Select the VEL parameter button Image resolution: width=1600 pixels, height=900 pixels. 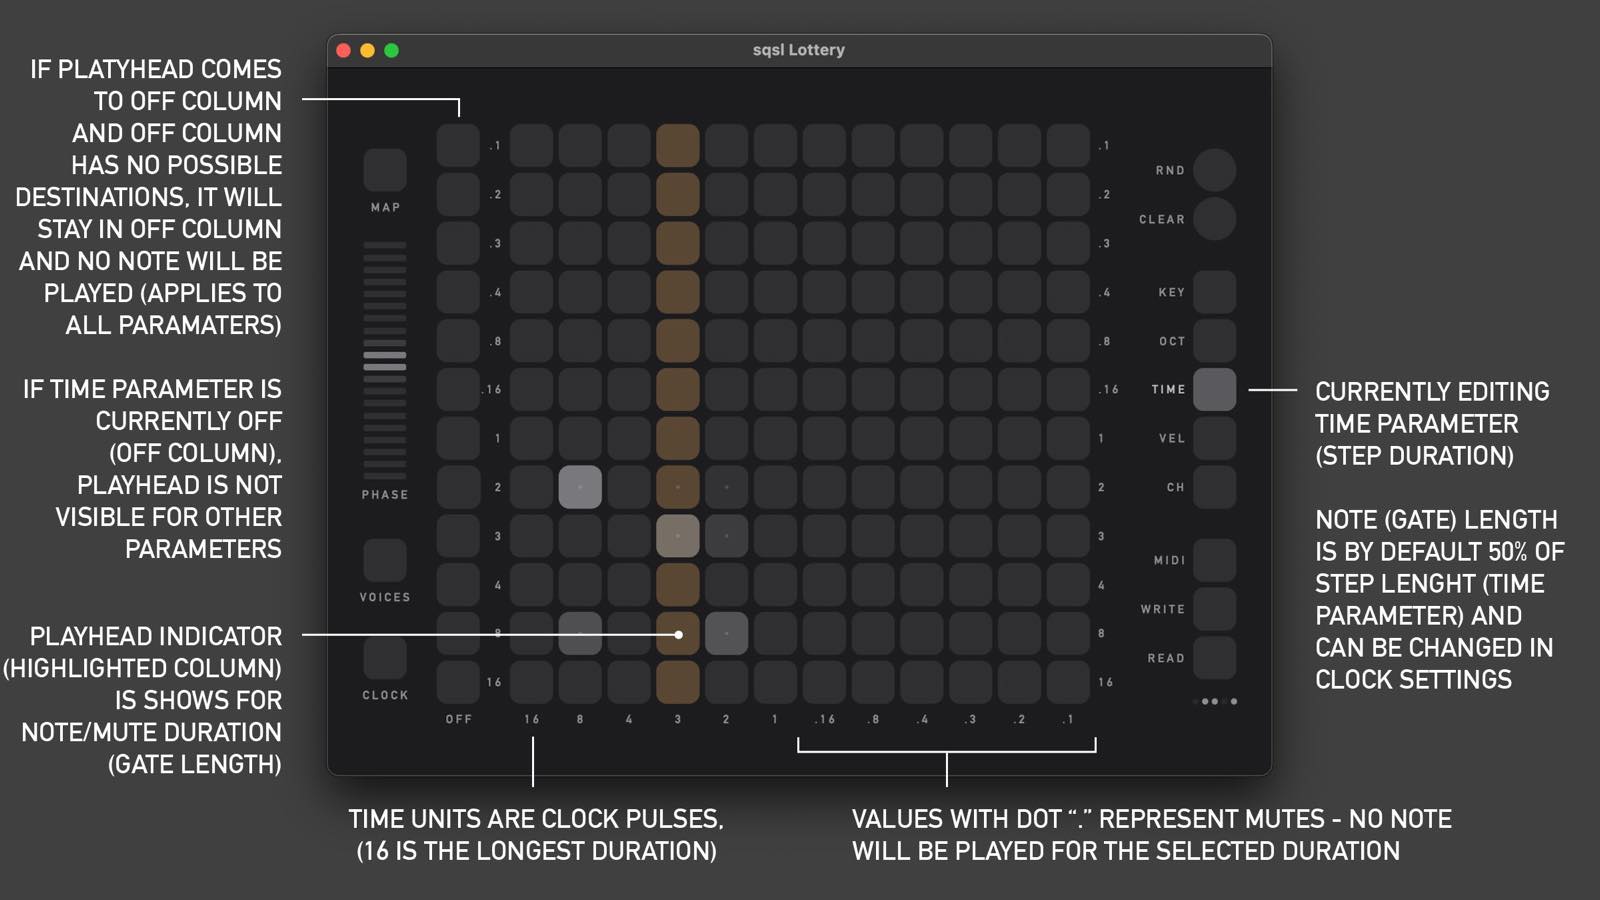pyautogui.click(x=1215, y=438)
